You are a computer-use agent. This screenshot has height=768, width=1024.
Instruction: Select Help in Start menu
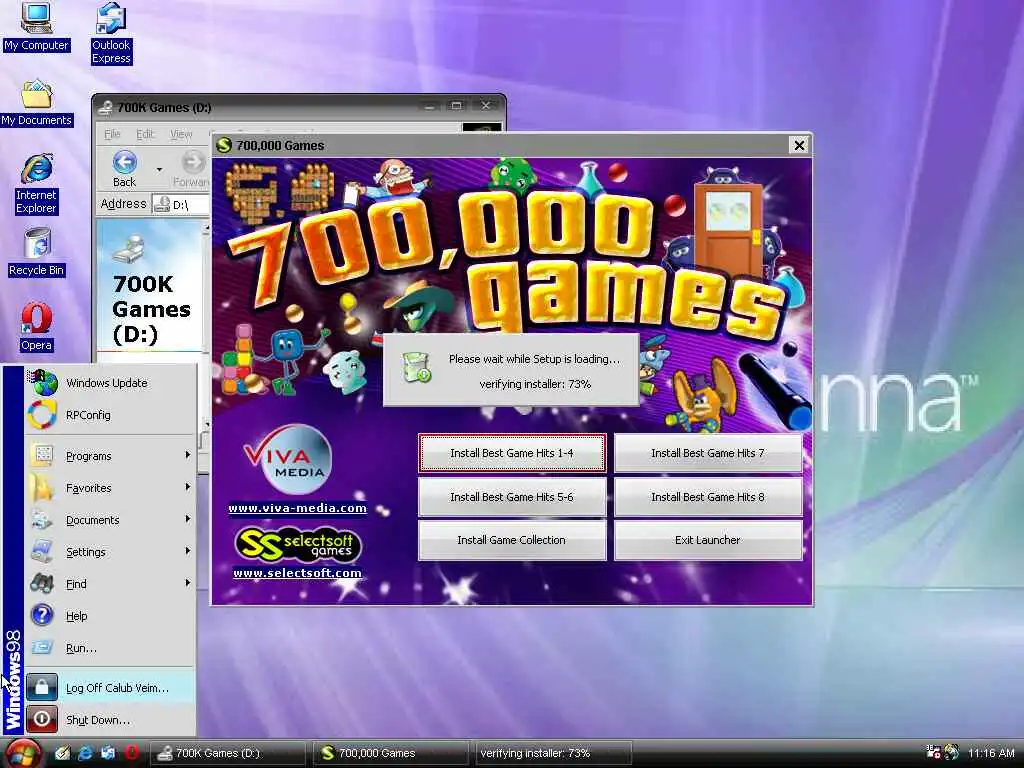110,616
